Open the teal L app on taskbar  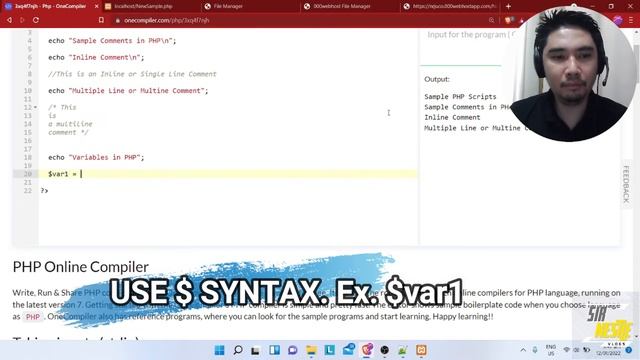330,350
